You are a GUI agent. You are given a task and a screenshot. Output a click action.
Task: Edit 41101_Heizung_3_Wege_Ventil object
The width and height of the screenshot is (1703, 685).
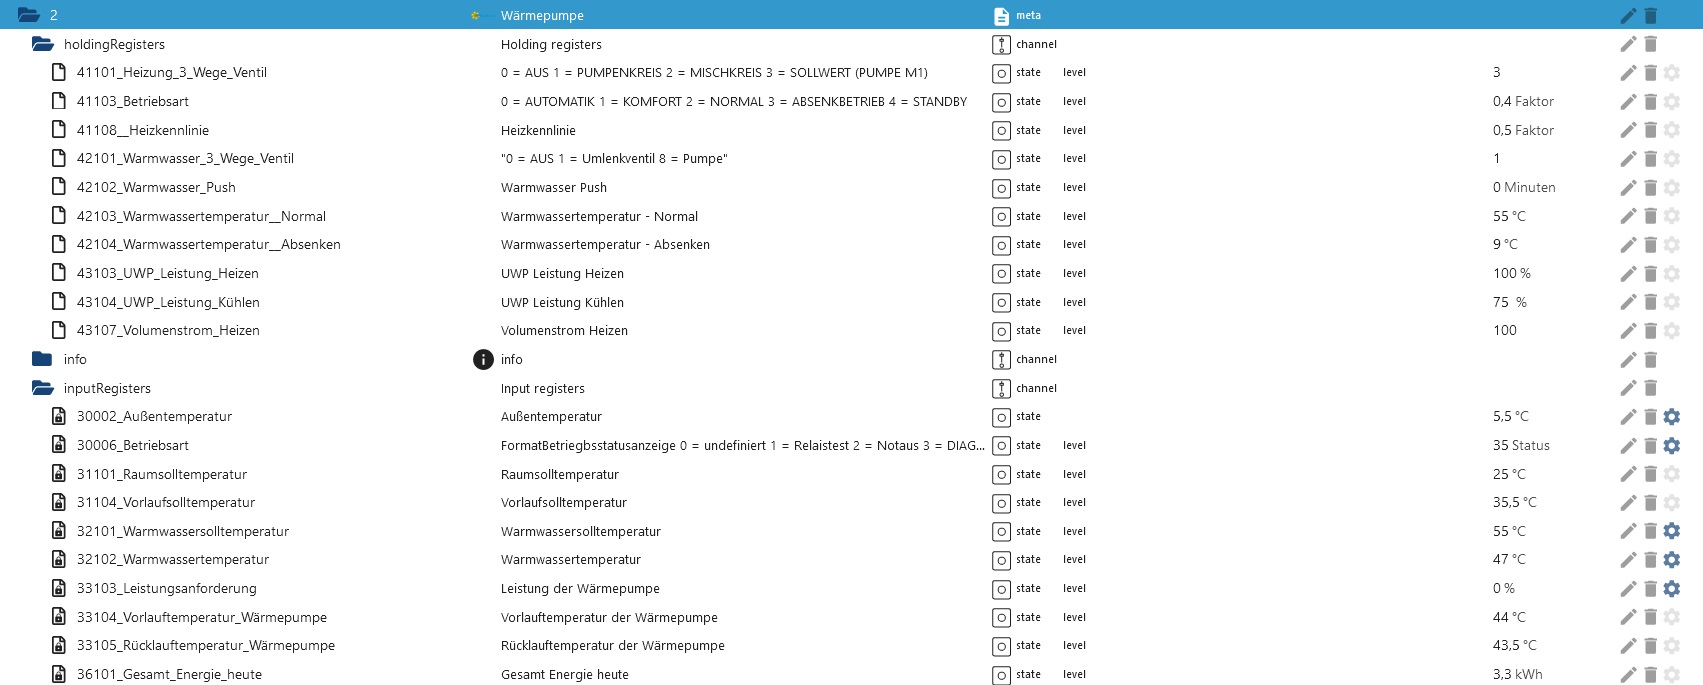click(1628, 73)
